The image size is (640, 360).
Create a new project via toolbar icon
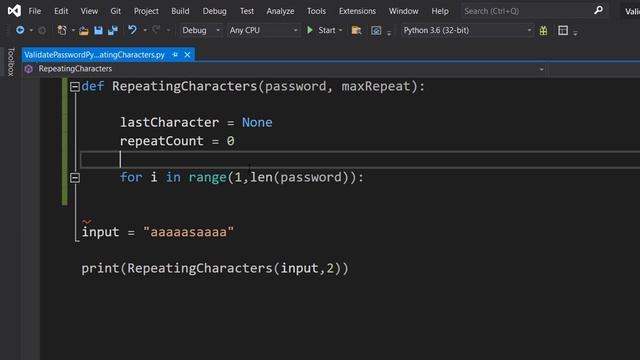tap(62, 30)
